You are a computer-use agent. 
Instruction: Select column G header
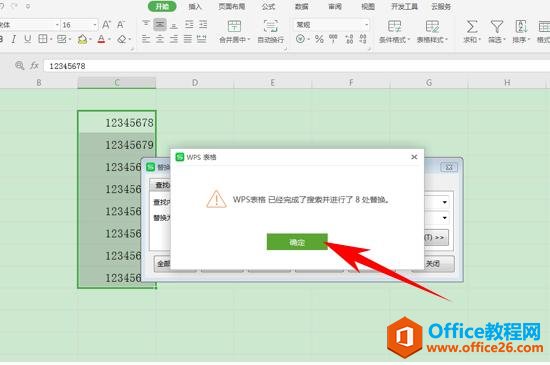(x=429, y=83)
